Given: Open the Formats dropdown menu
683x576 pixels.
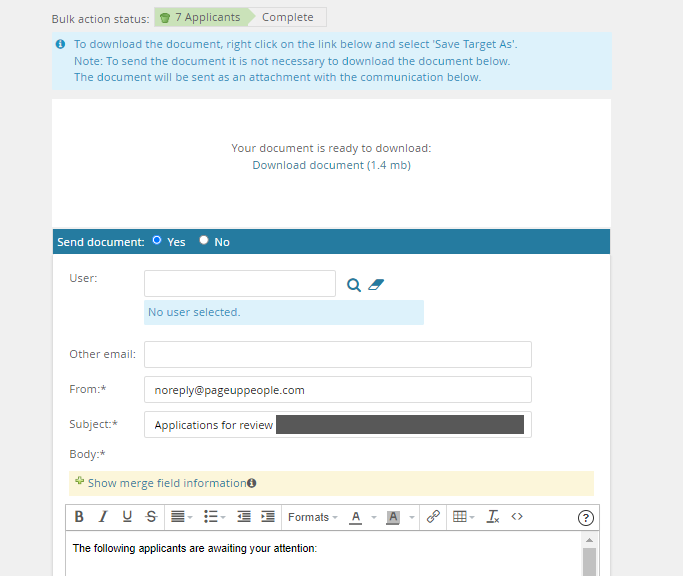Looking at the screenshot, I should 313,517.
